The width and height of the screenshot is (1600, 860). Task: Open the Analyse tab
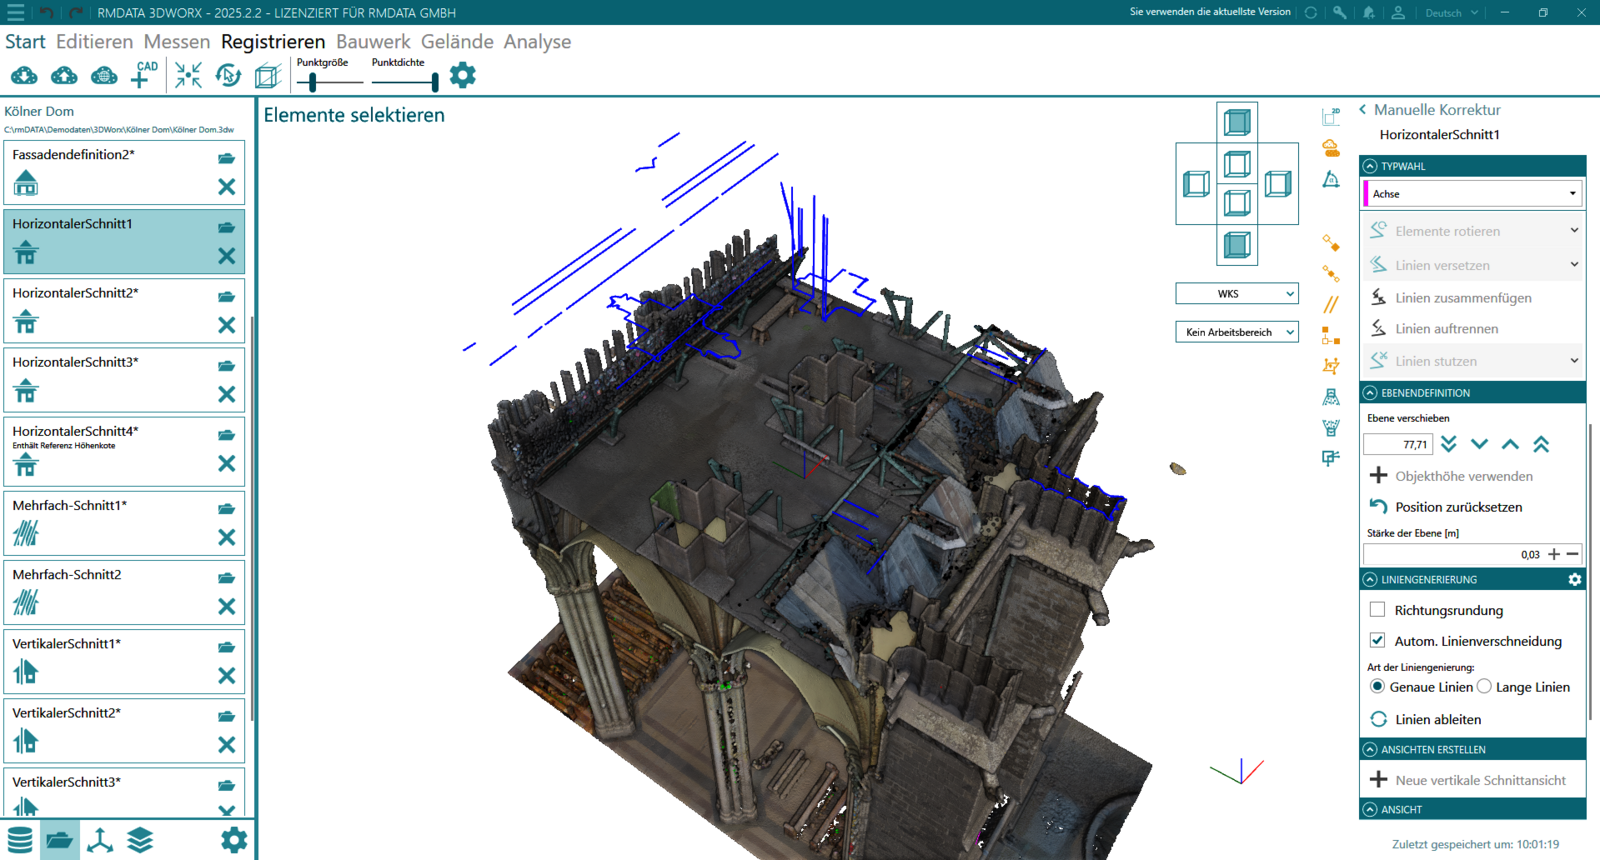pyautogui.click(x=537, y=42)
